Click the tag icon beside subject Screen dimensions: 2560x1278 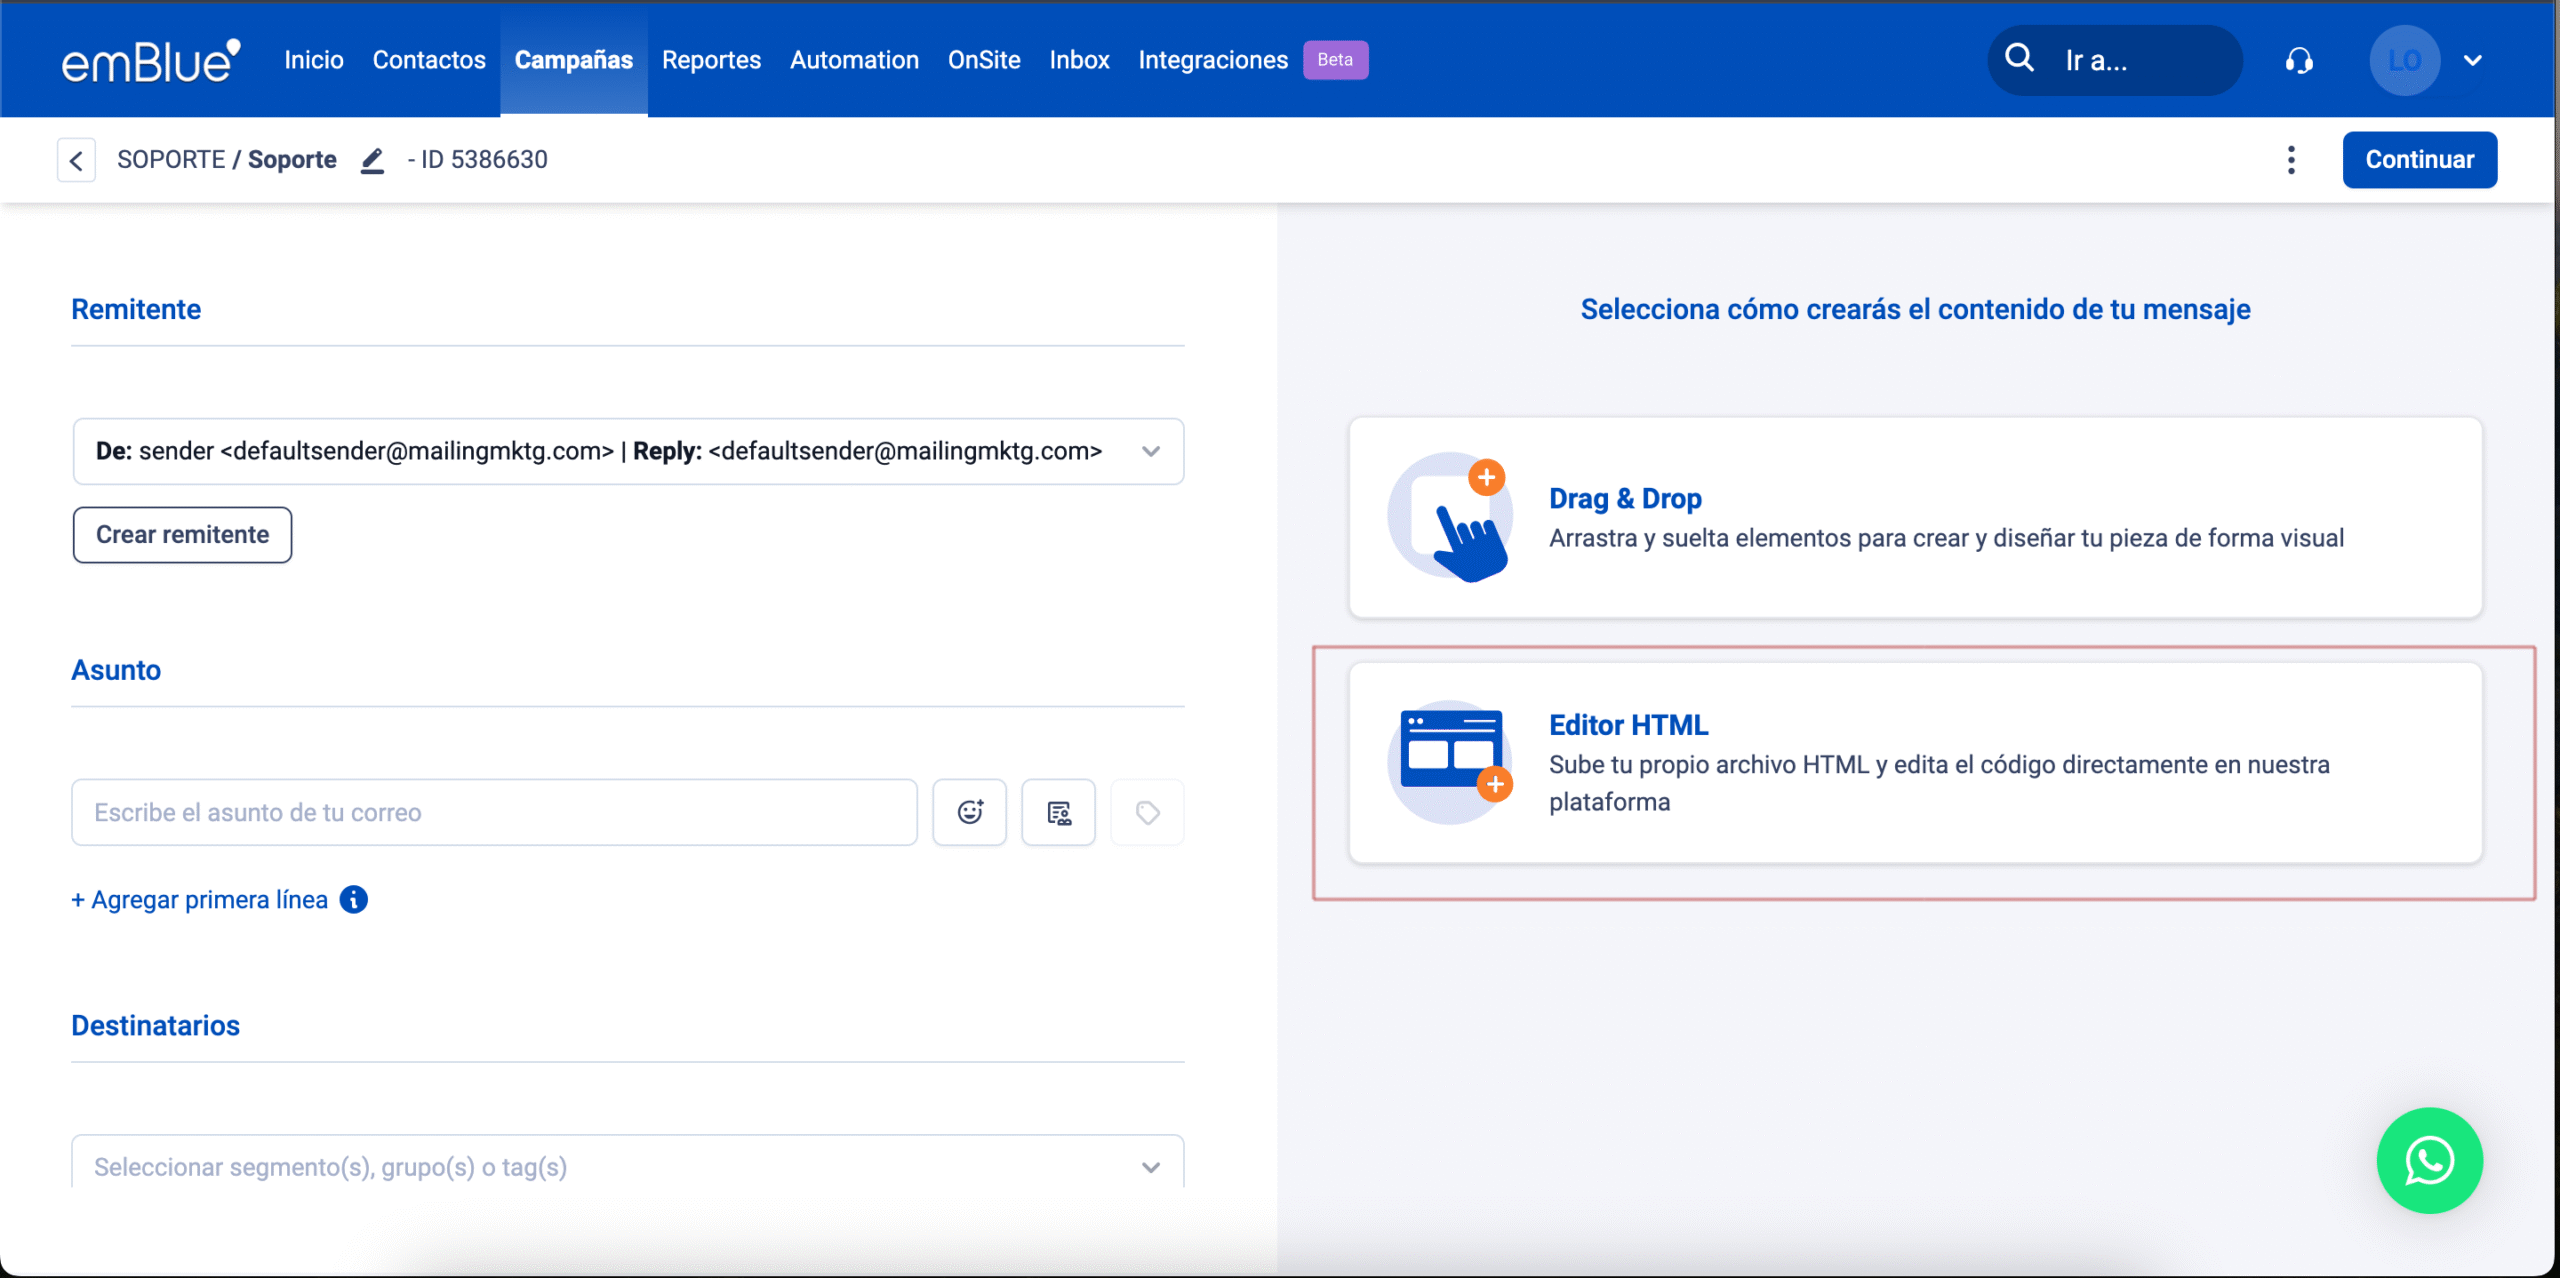(x=1147, y=812)
